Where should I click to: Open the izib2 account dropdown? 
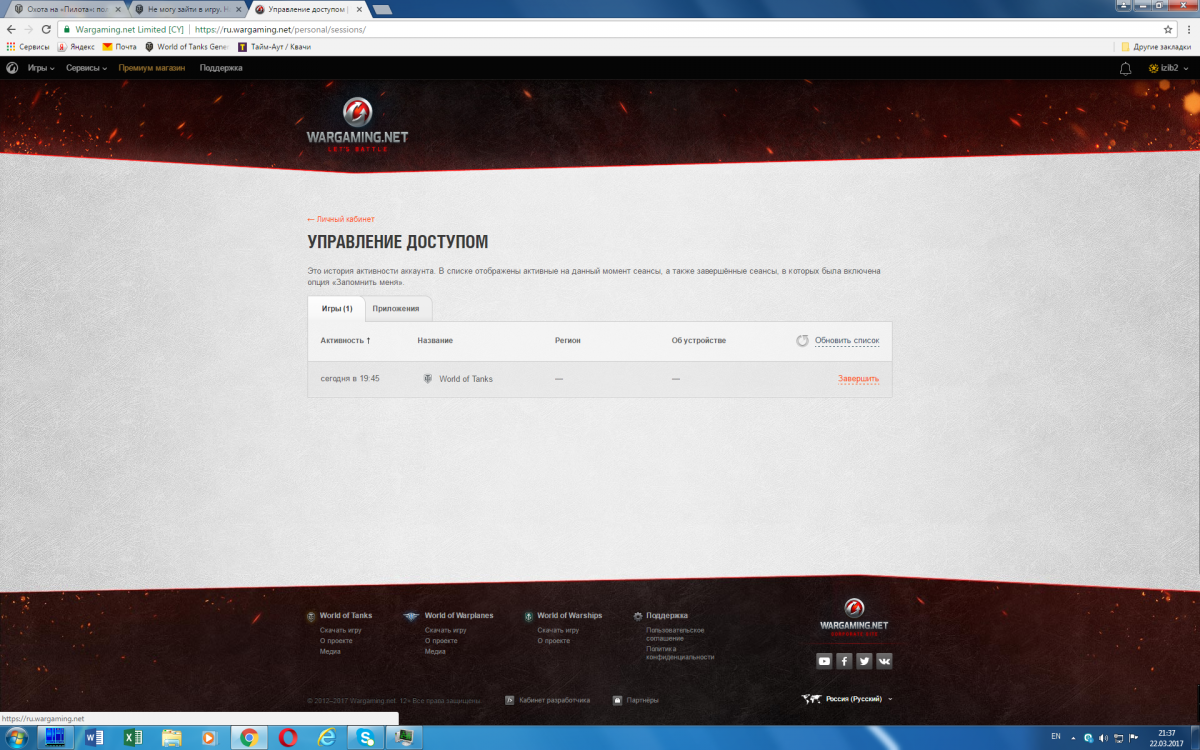(x=1169, y=68)
